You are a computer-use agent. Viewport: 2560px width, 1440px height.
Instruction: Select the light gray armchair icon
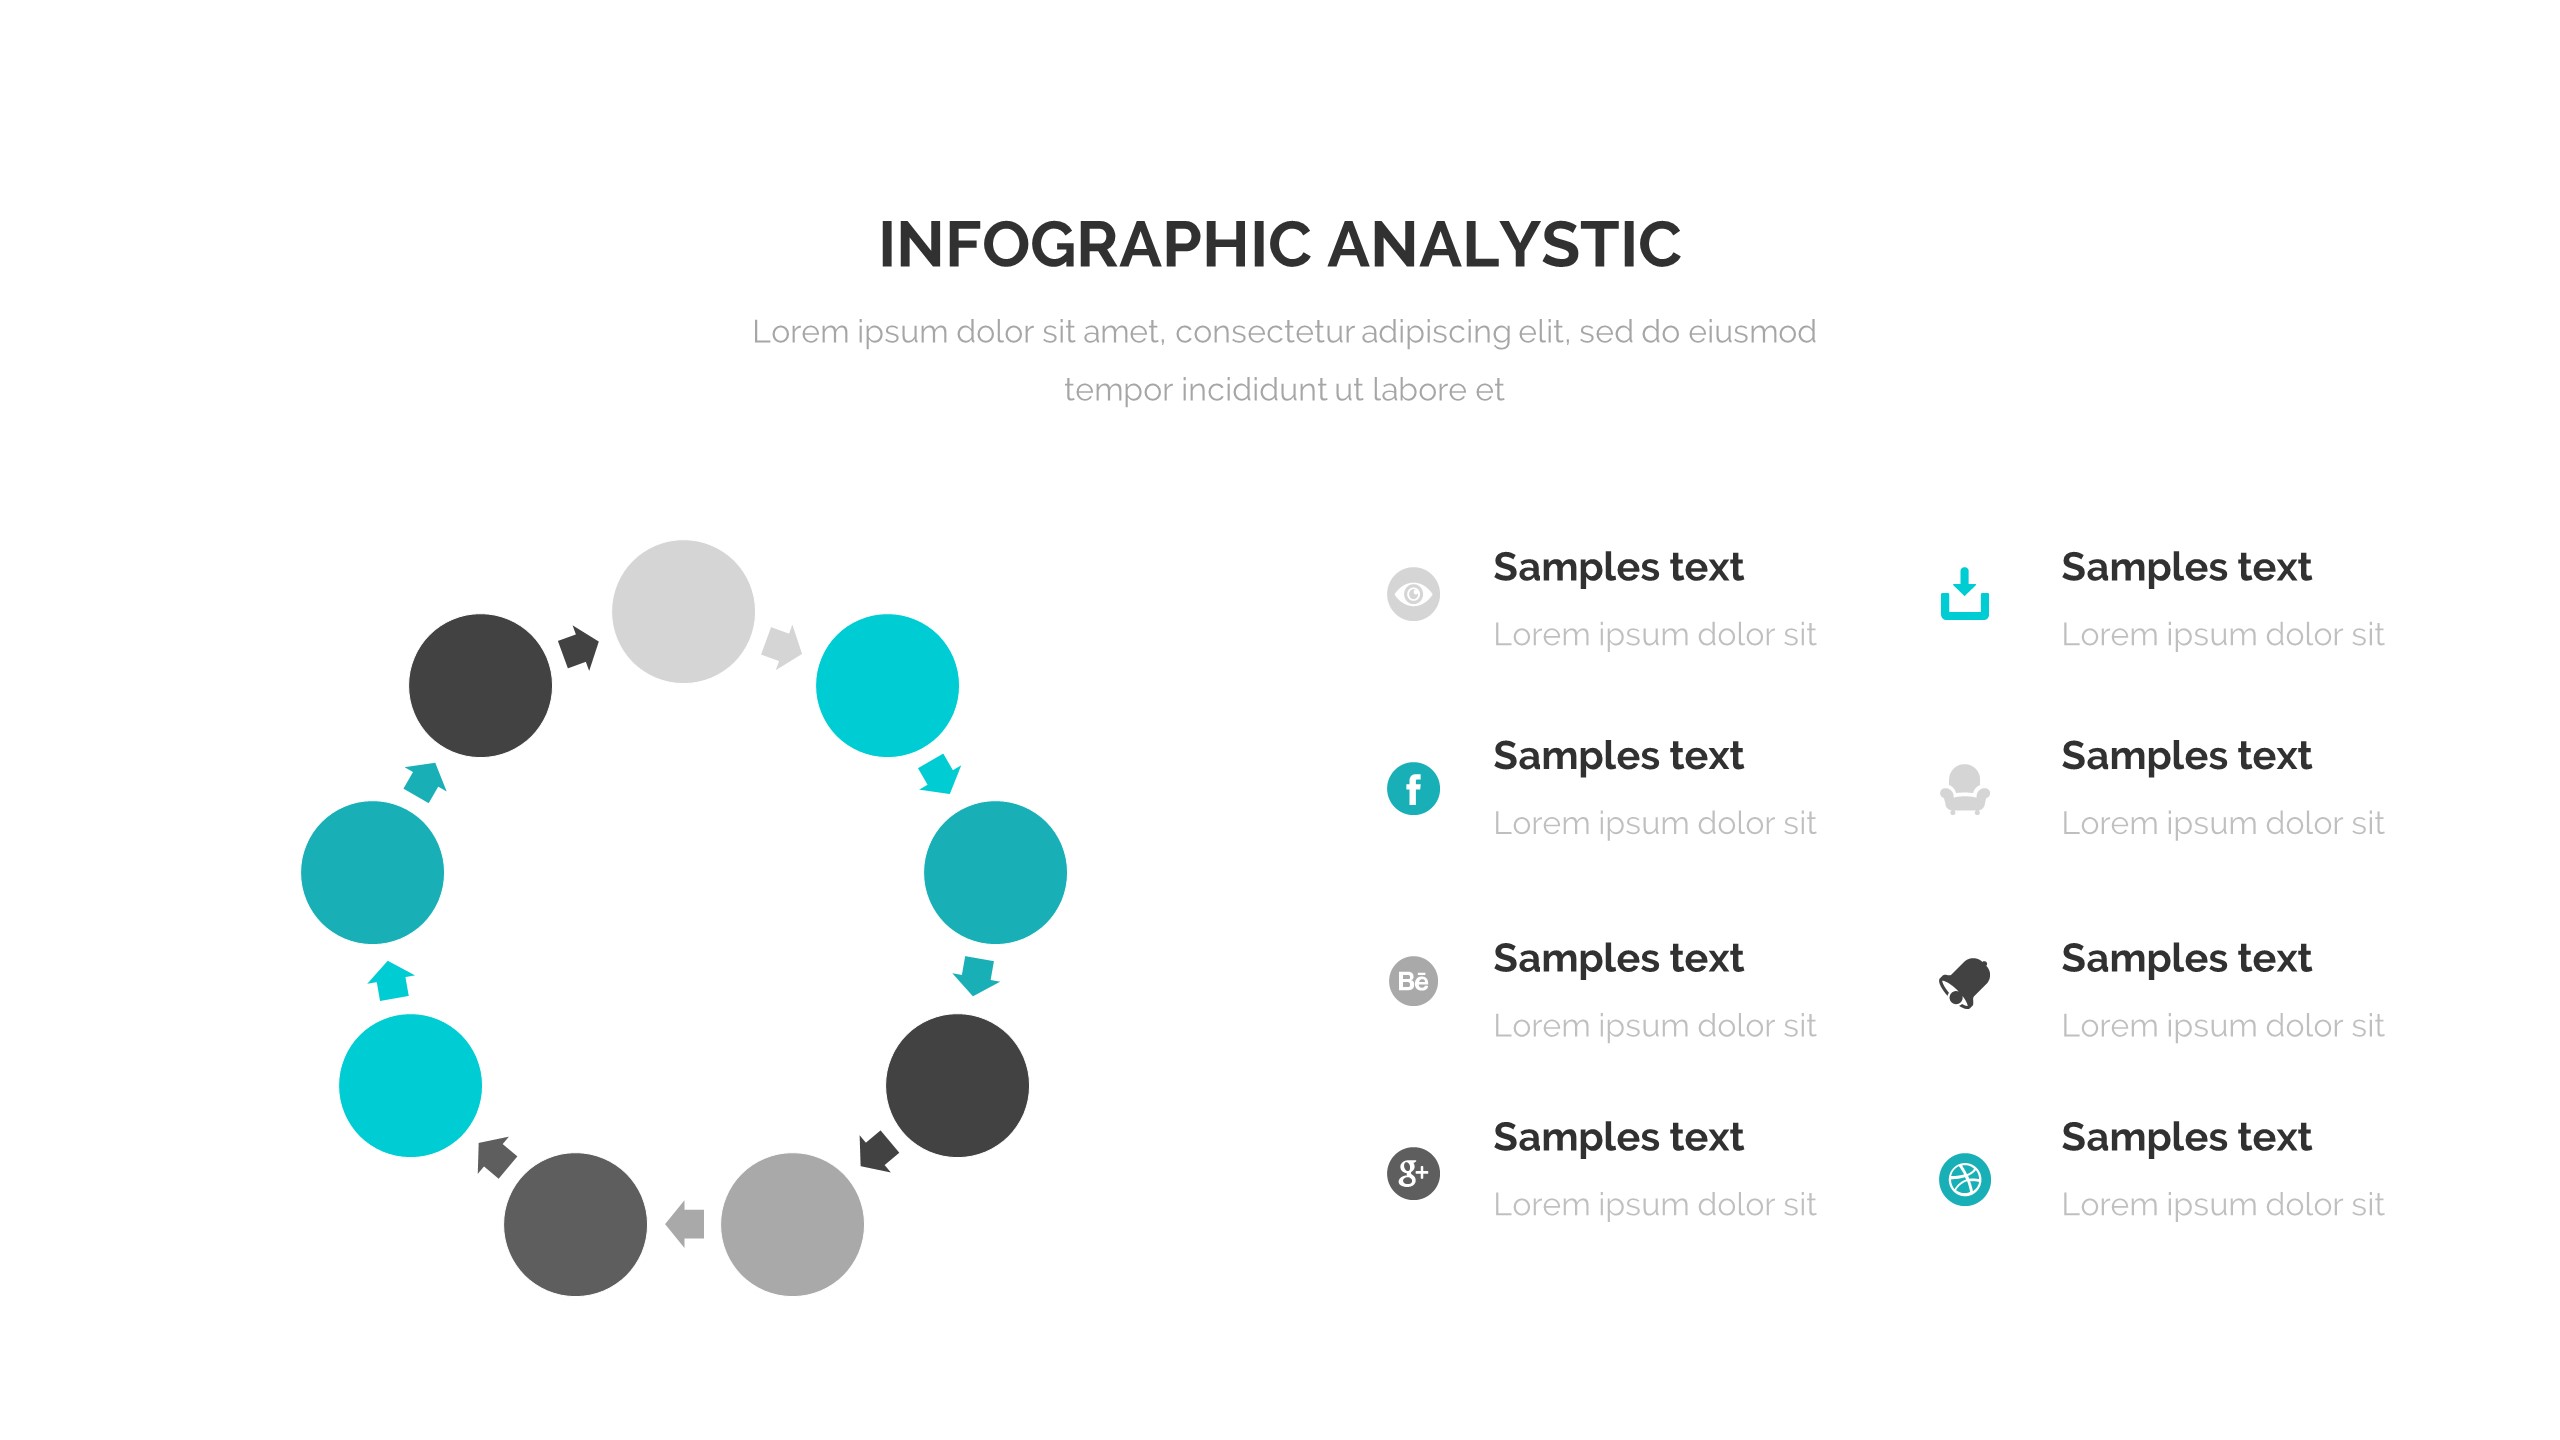(x=1964, y=790)
